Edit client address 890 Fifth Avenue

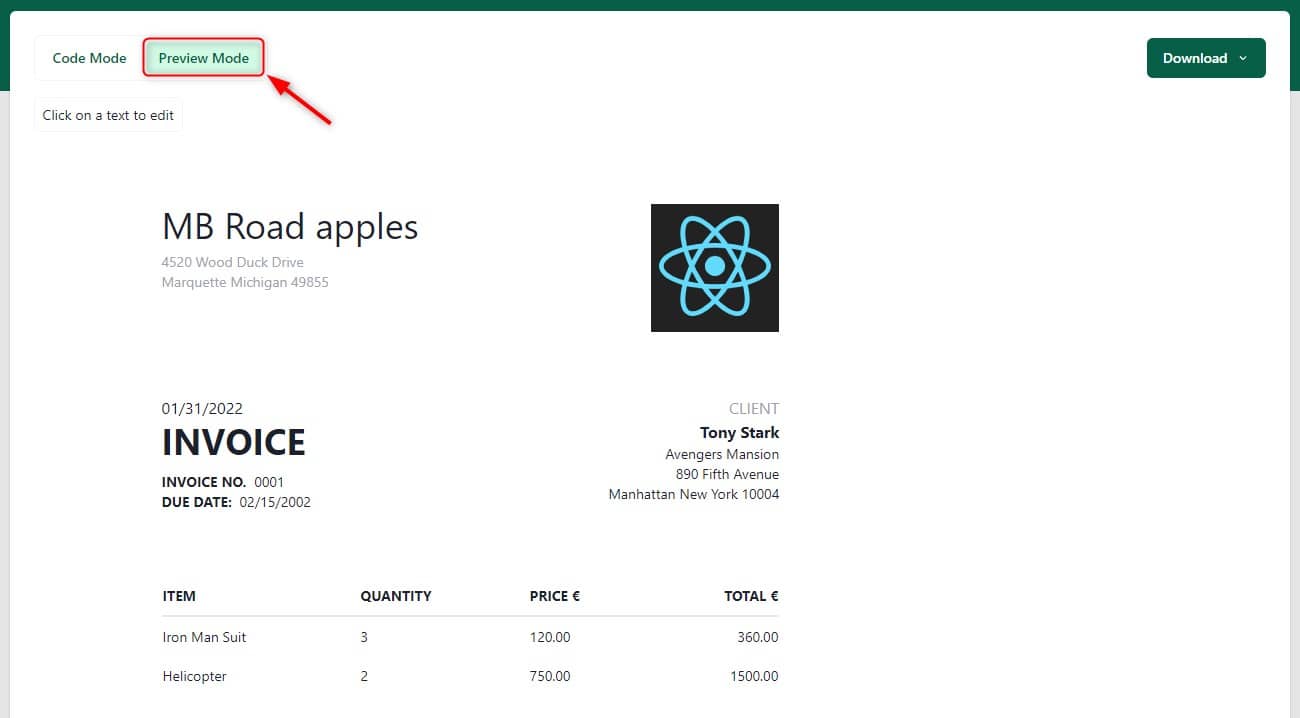(x=727, y=474)
